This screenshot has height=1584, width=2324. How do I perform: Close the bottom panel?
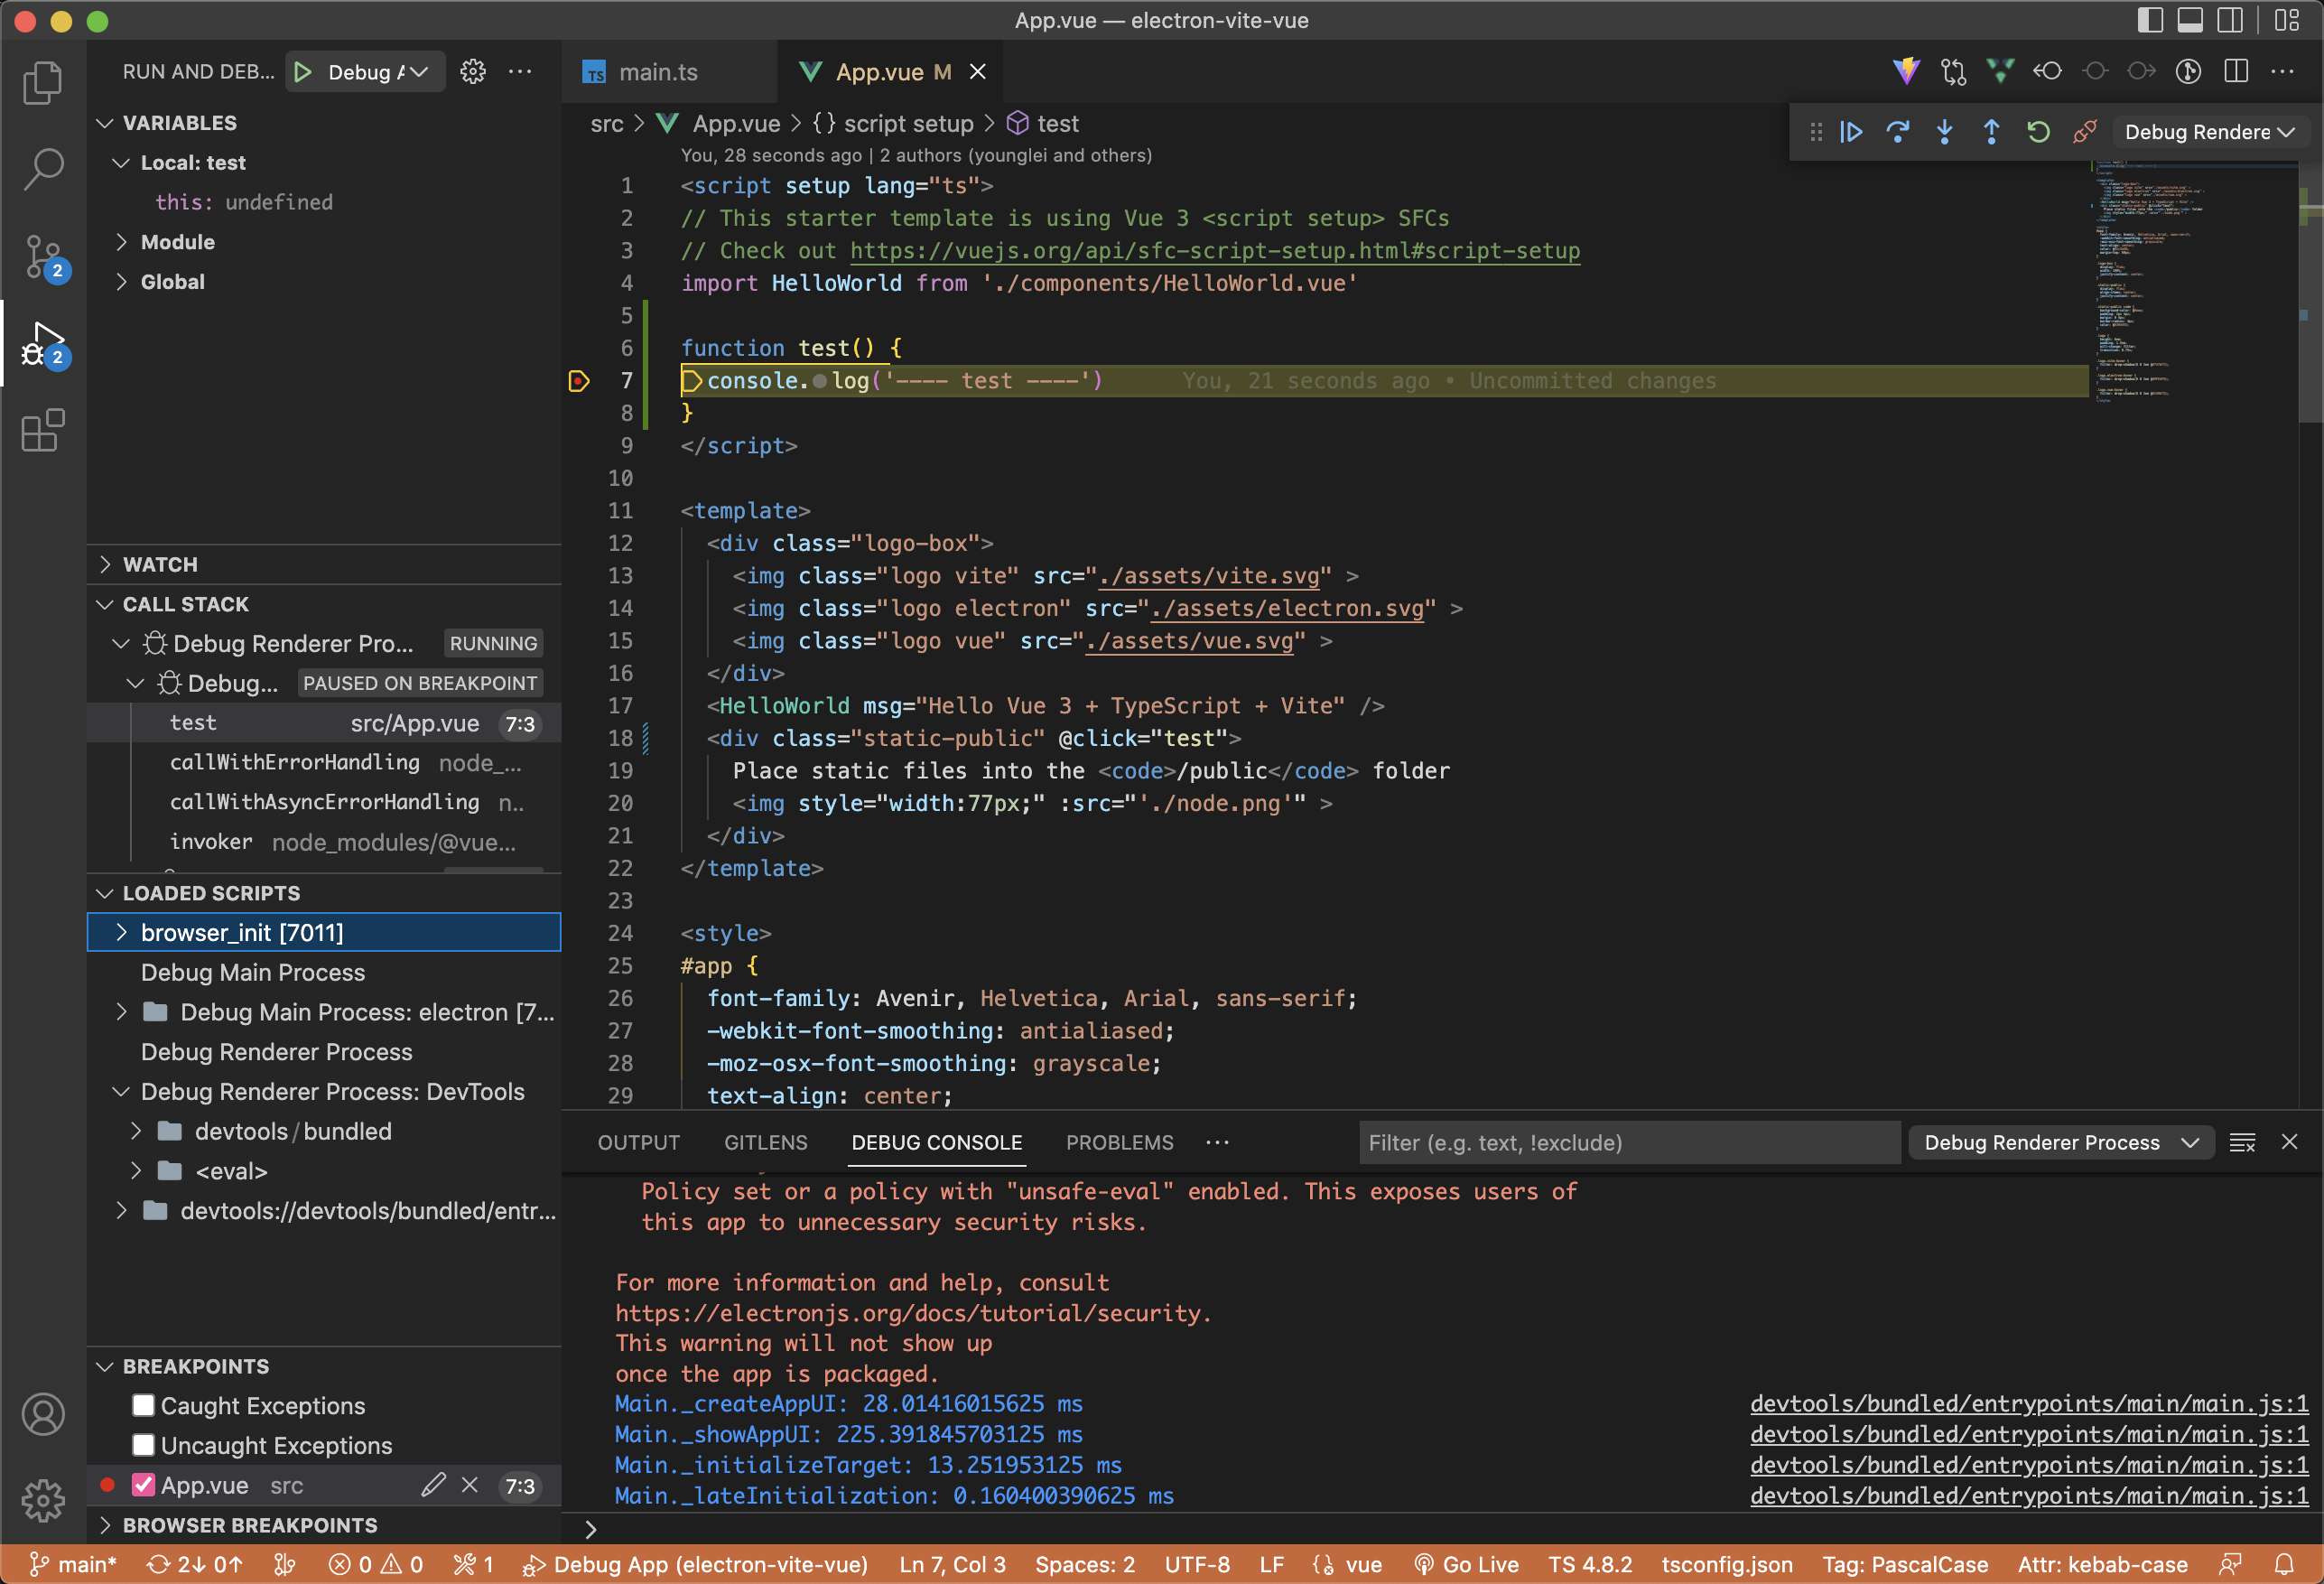pyautogui.click(x=2289, y=1142)
